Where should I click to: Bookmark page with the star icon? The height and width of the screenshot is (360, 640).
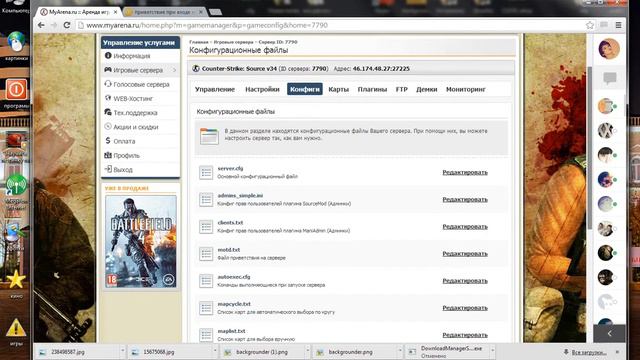[590, 25]
